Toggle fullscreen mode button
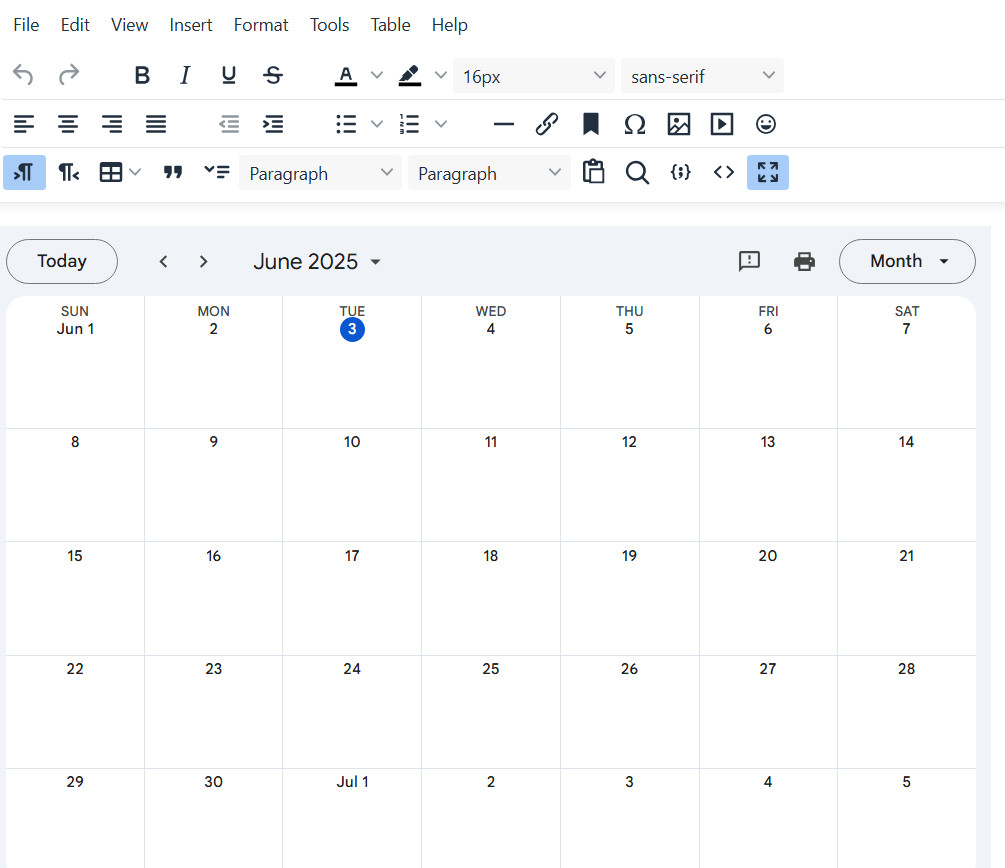The height and width of the screenshot is (868, 1005). coord(767,173)
